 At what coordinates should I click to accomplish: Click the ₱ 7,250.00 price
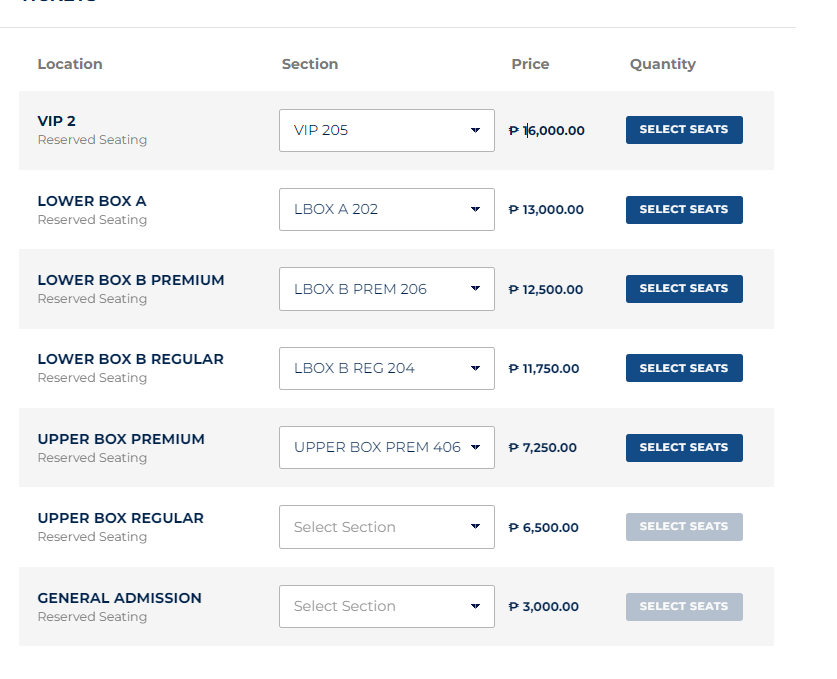tap(543, 448)
